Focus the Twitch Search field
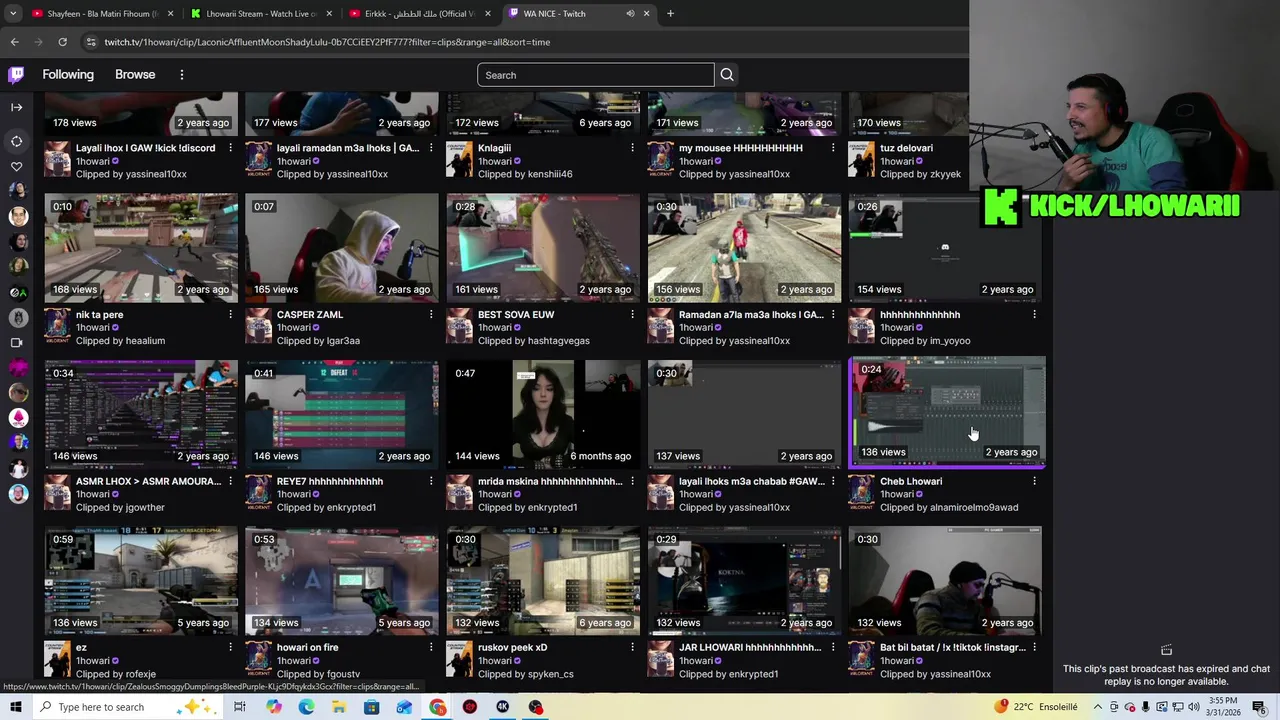 pyautogui.click(x=596, y=75)
